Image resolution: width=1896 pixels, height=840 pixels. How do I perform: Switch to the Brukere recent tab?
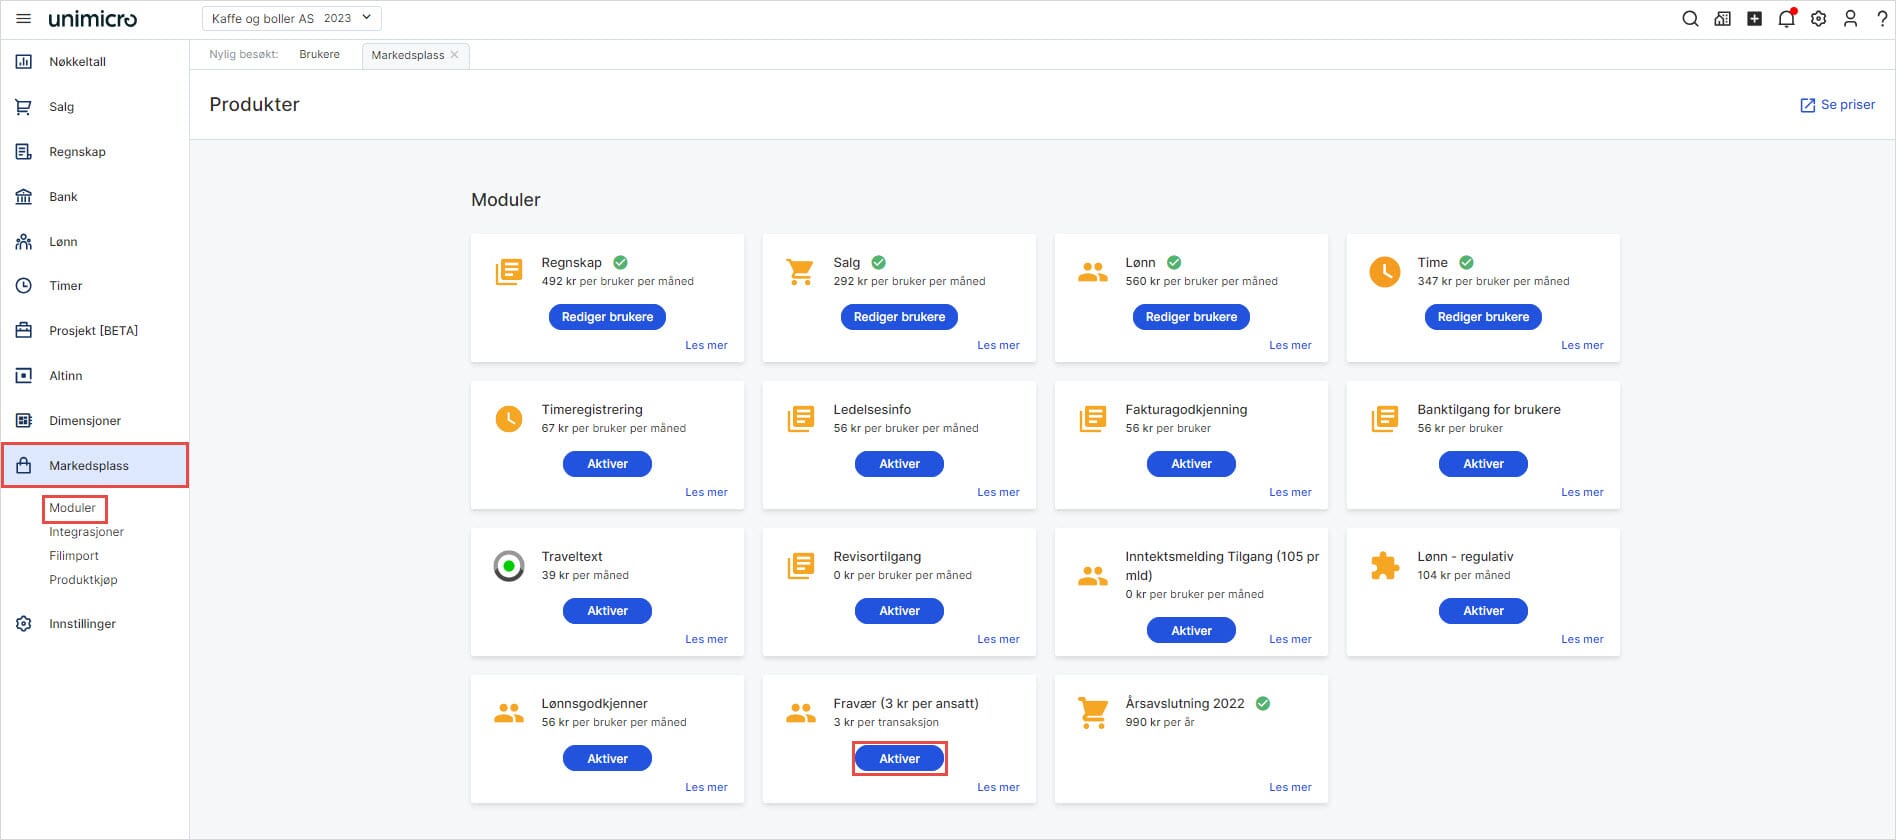click(319, 55)
